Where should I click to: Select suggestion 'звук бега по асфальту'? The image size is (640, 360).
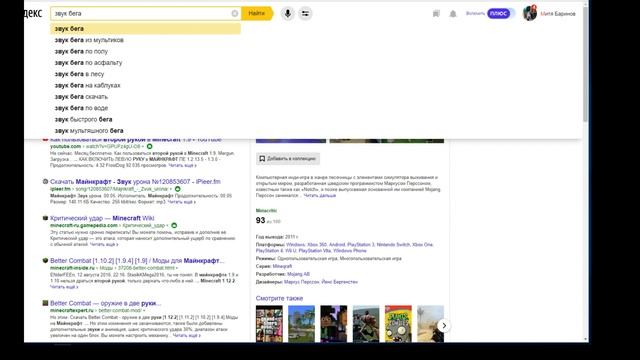[x=145, y=63]
